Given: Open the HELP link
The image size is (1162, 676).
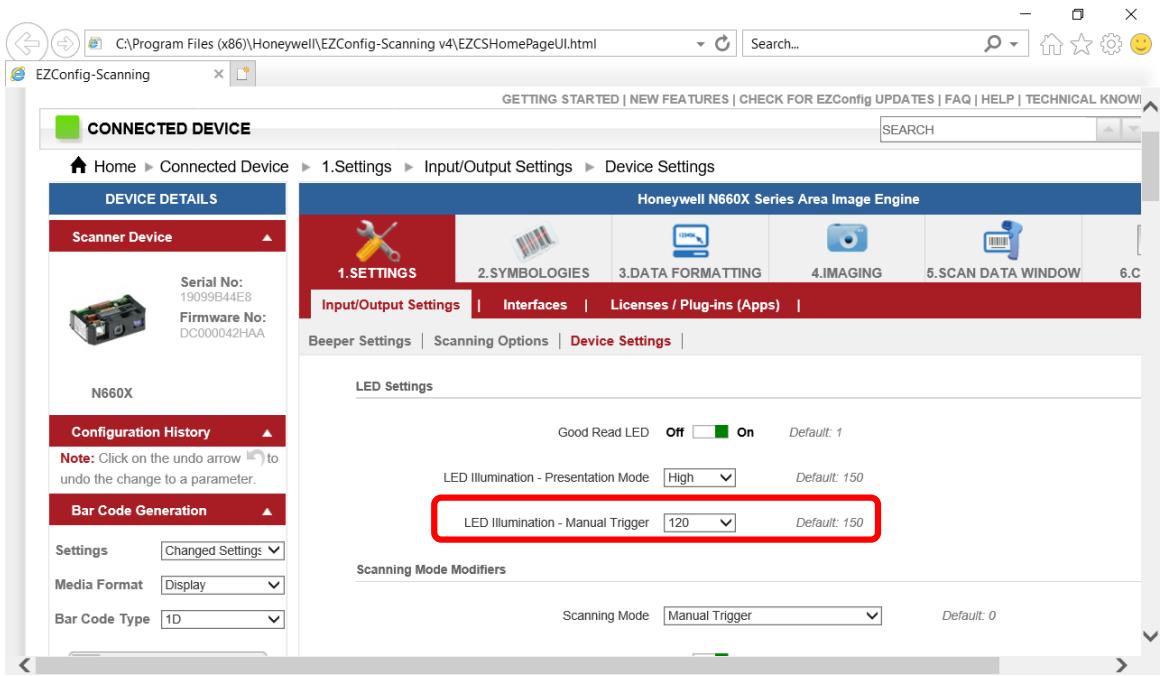Looking at the screenshot, I should coord(997,99).
